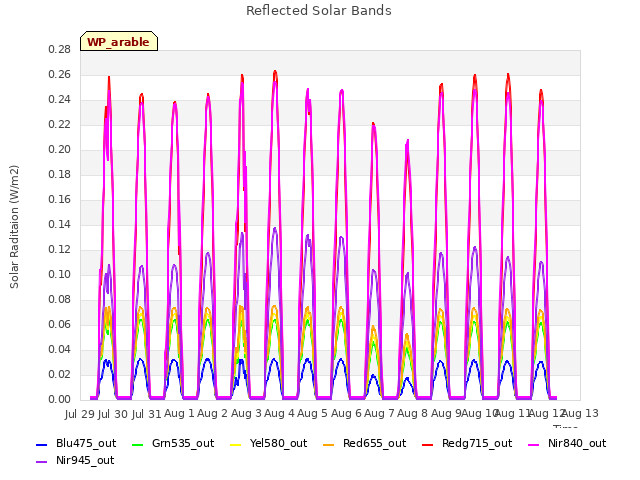
Task: Click the Blu475_out legend label
Action: (x=86, y=443)
